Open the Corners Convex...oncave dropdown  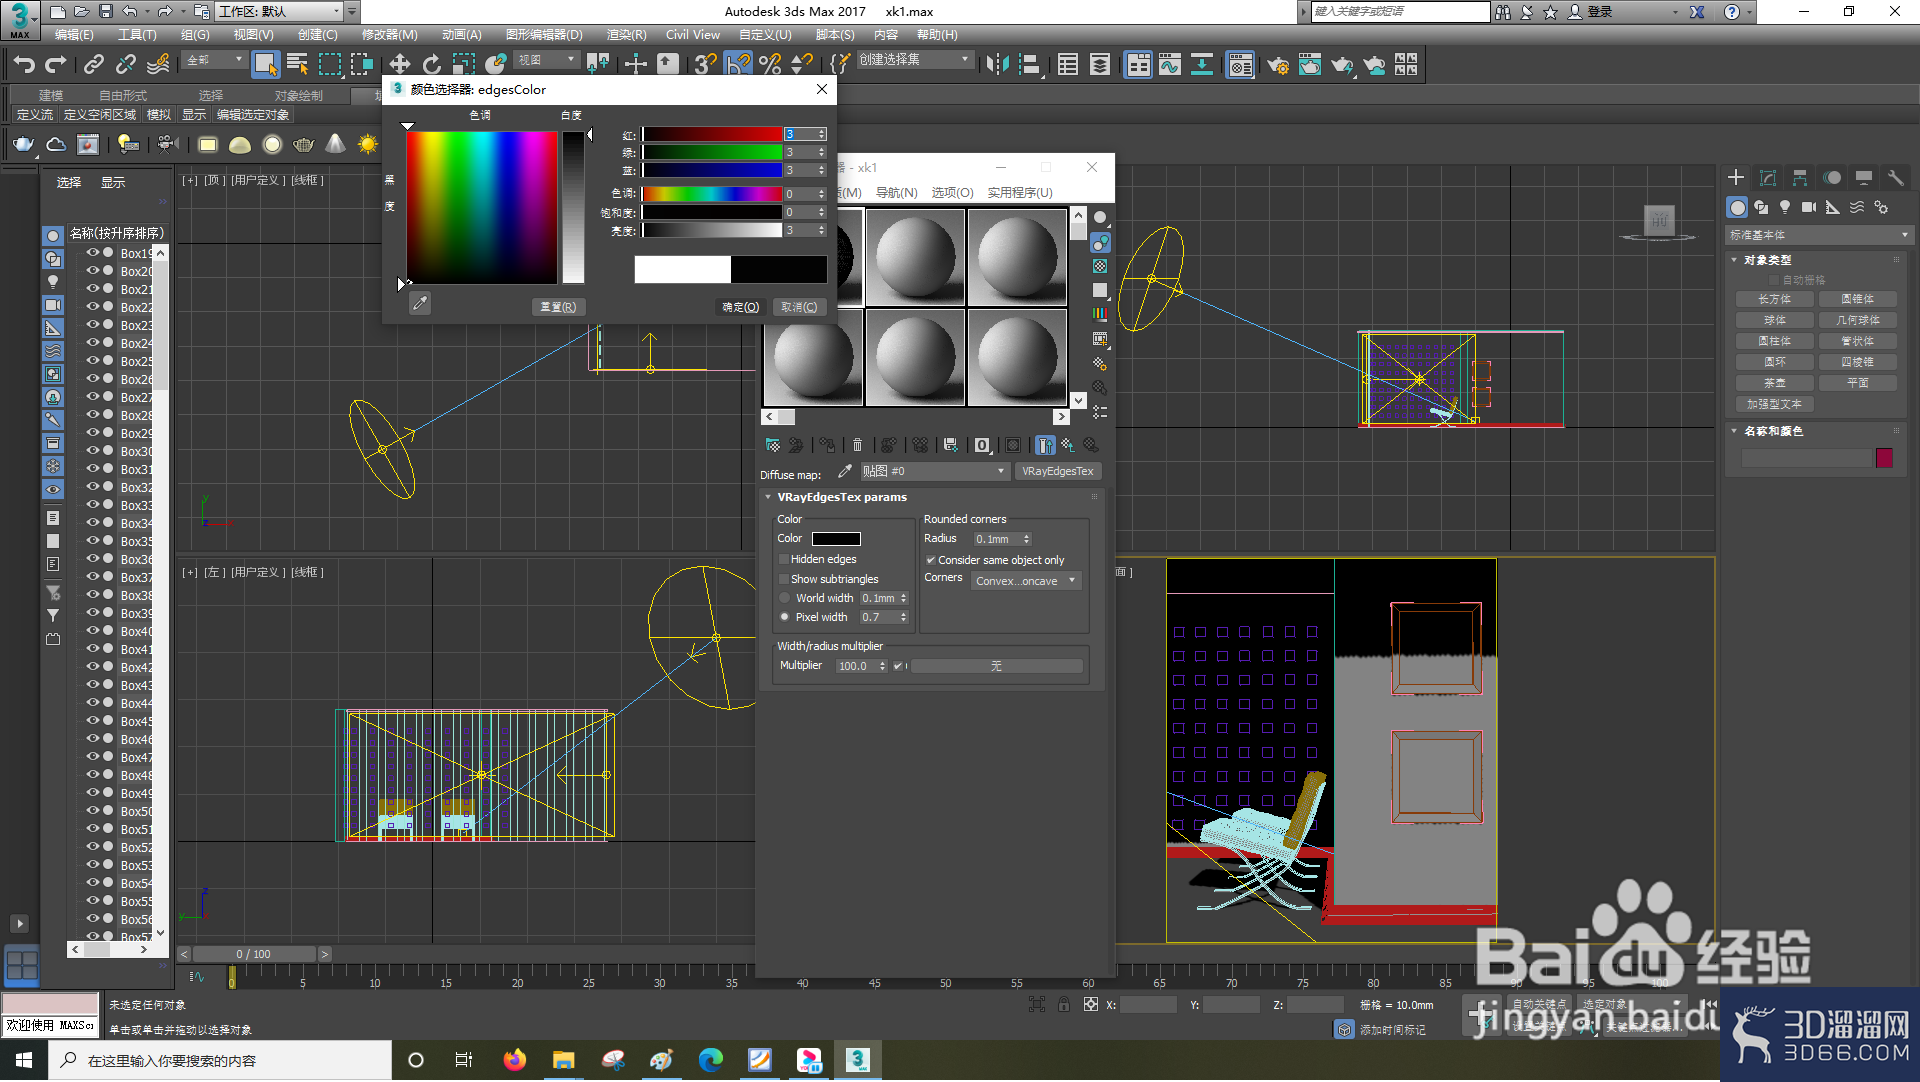point(1026,581)
